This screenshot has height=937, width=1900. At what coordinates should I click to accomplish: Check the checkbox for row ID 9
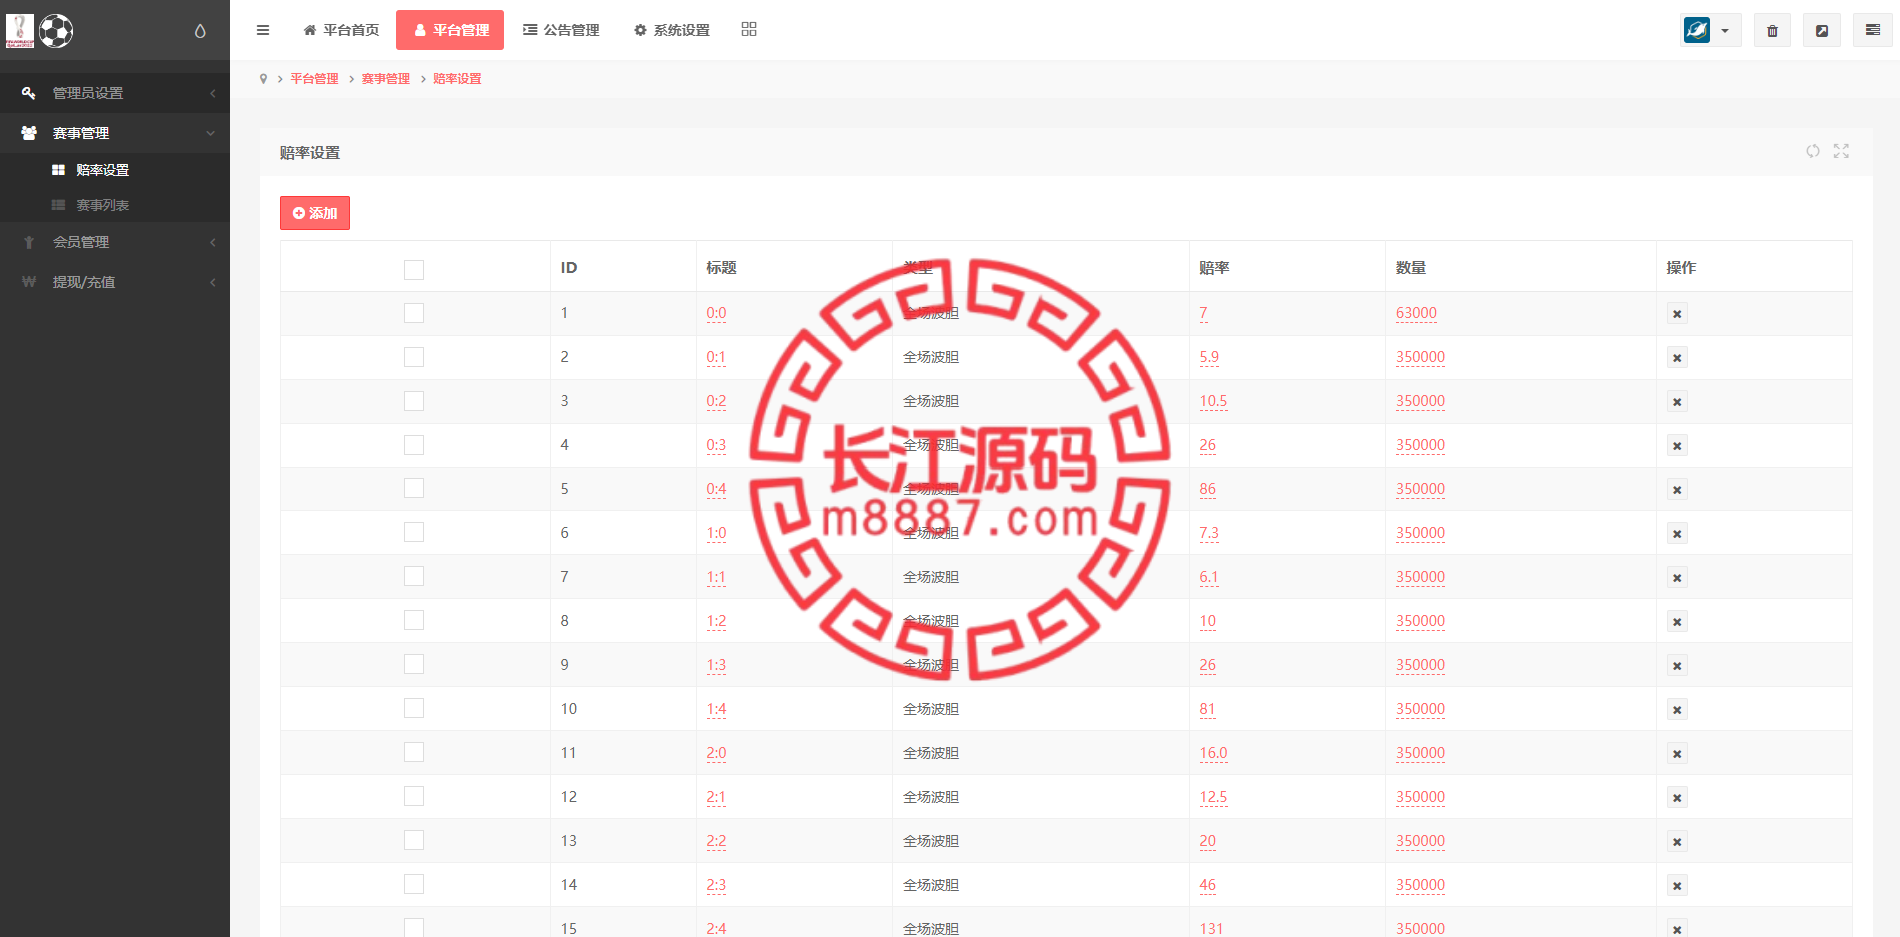pos(414,664)
